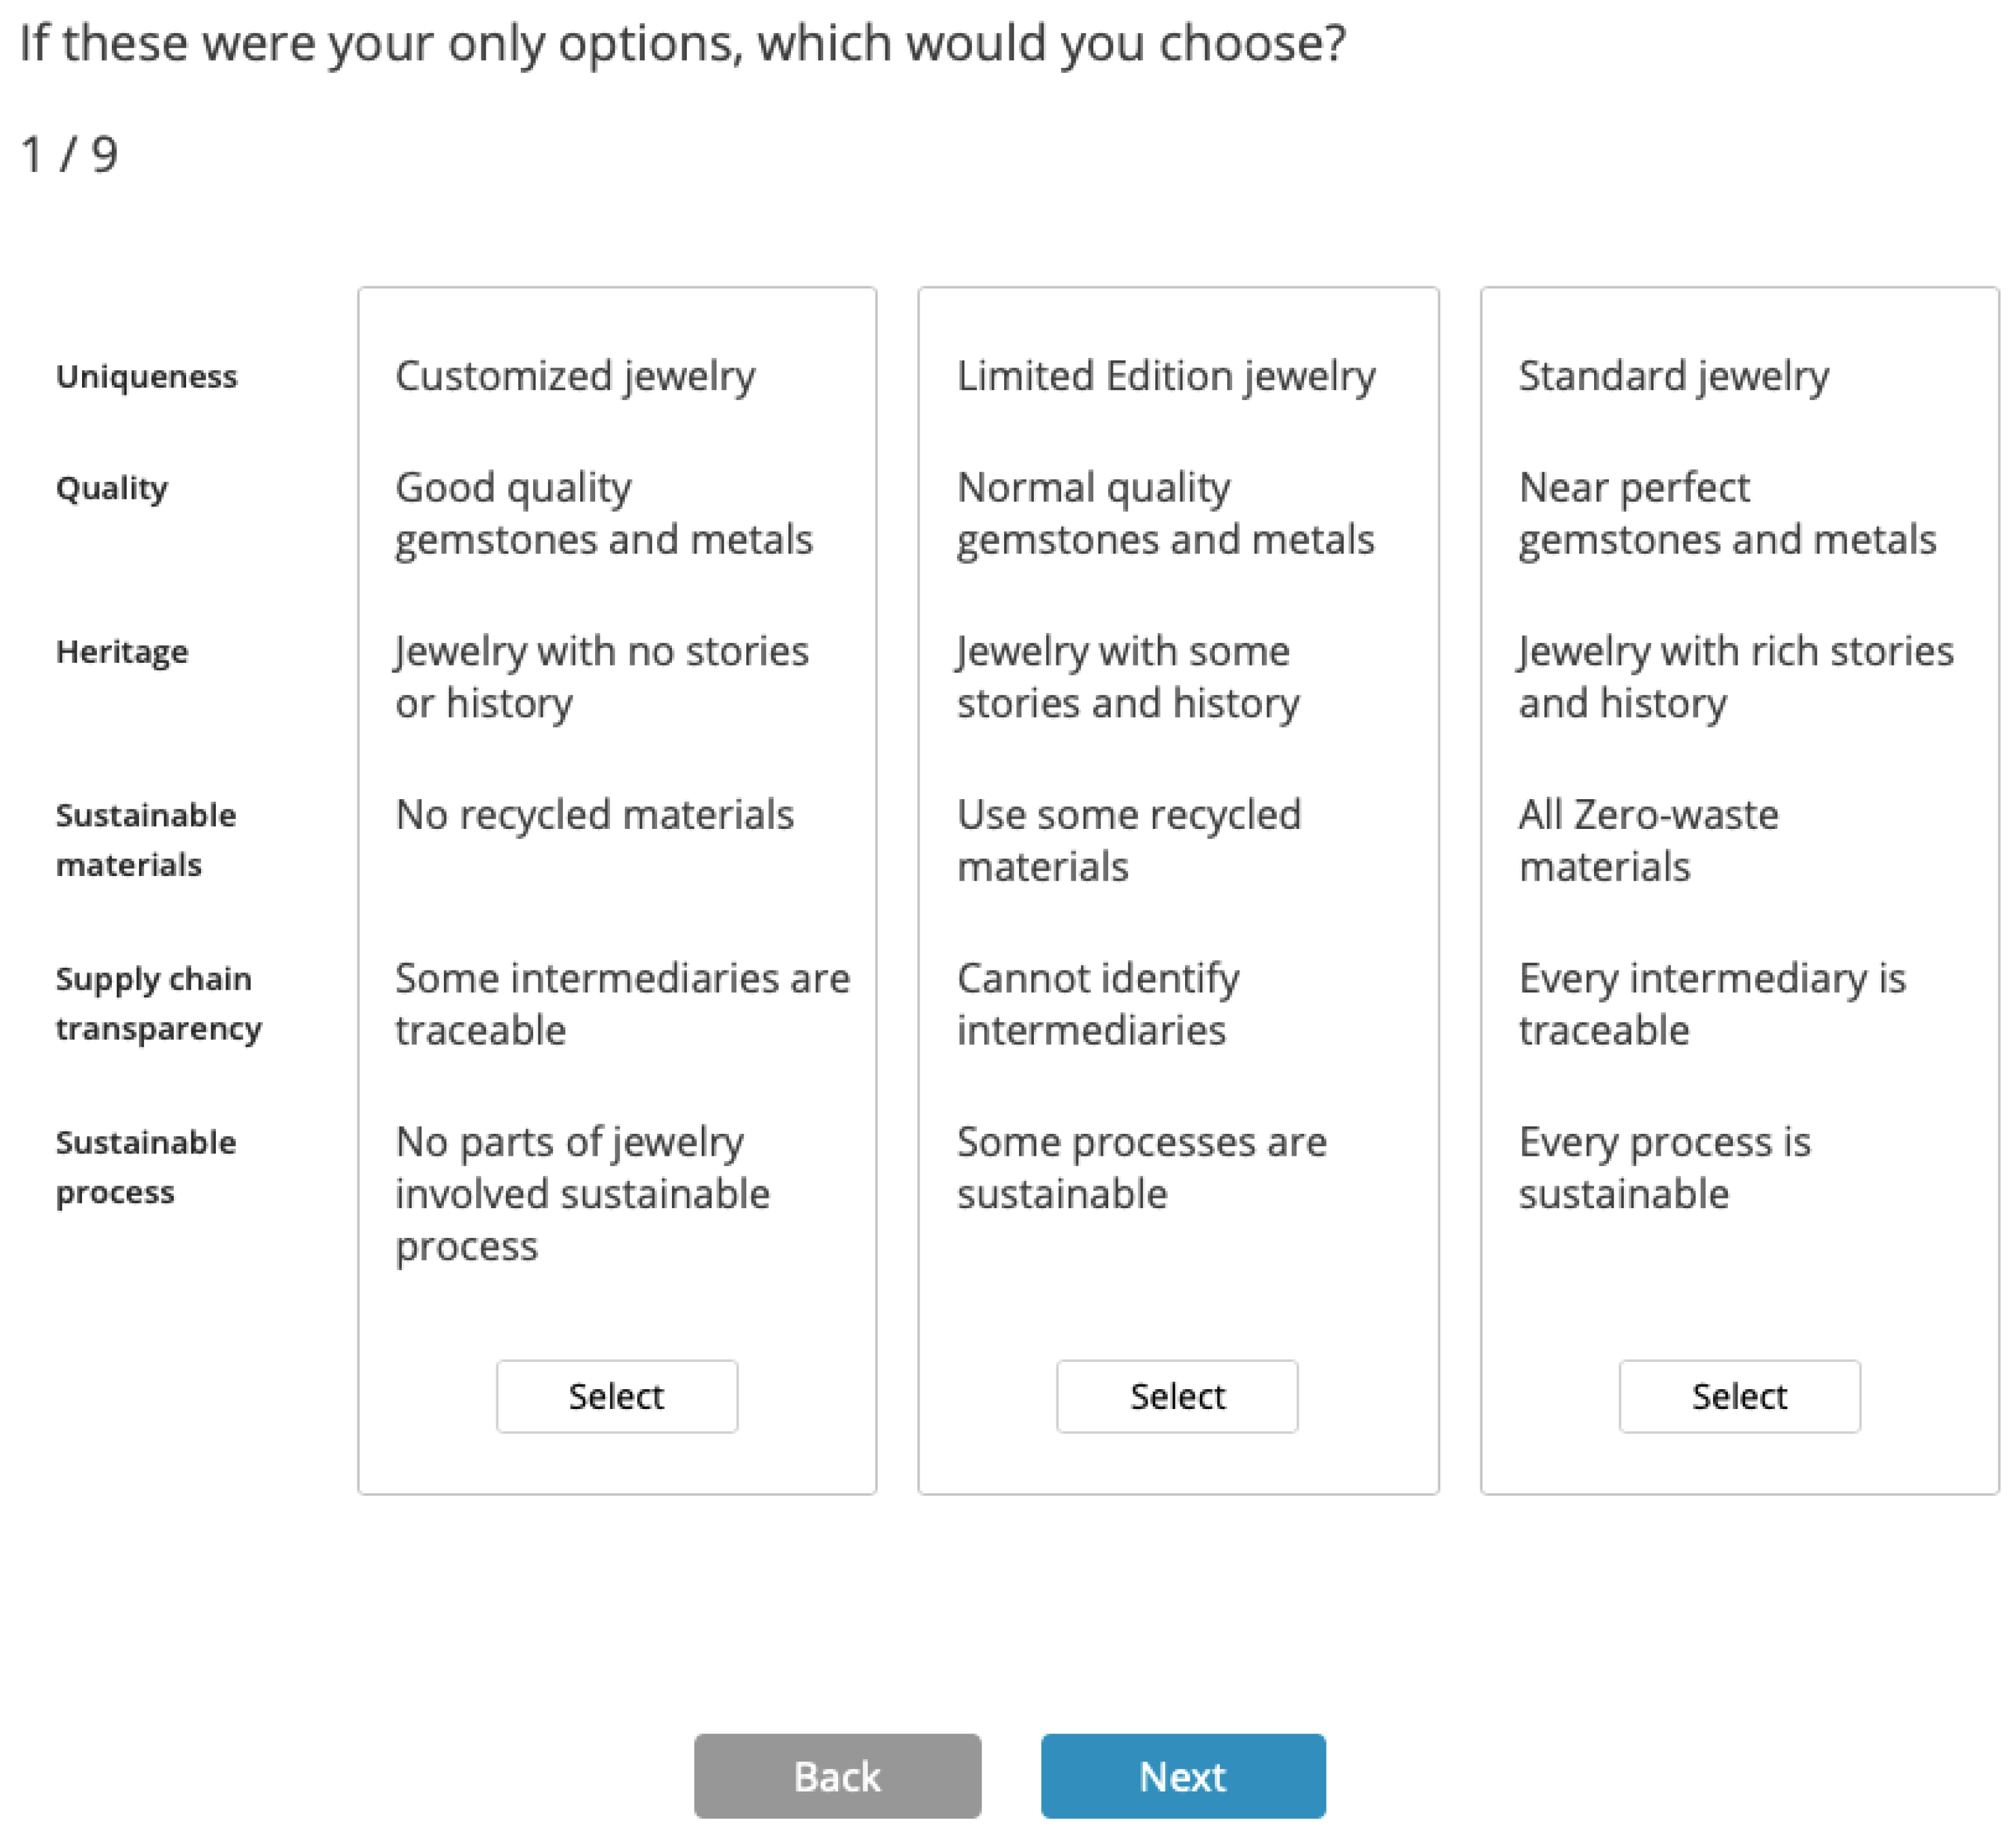Click "Good quality gemstones and metals" text
This screenshot has width=2016, height=1840.
point(603,514)
